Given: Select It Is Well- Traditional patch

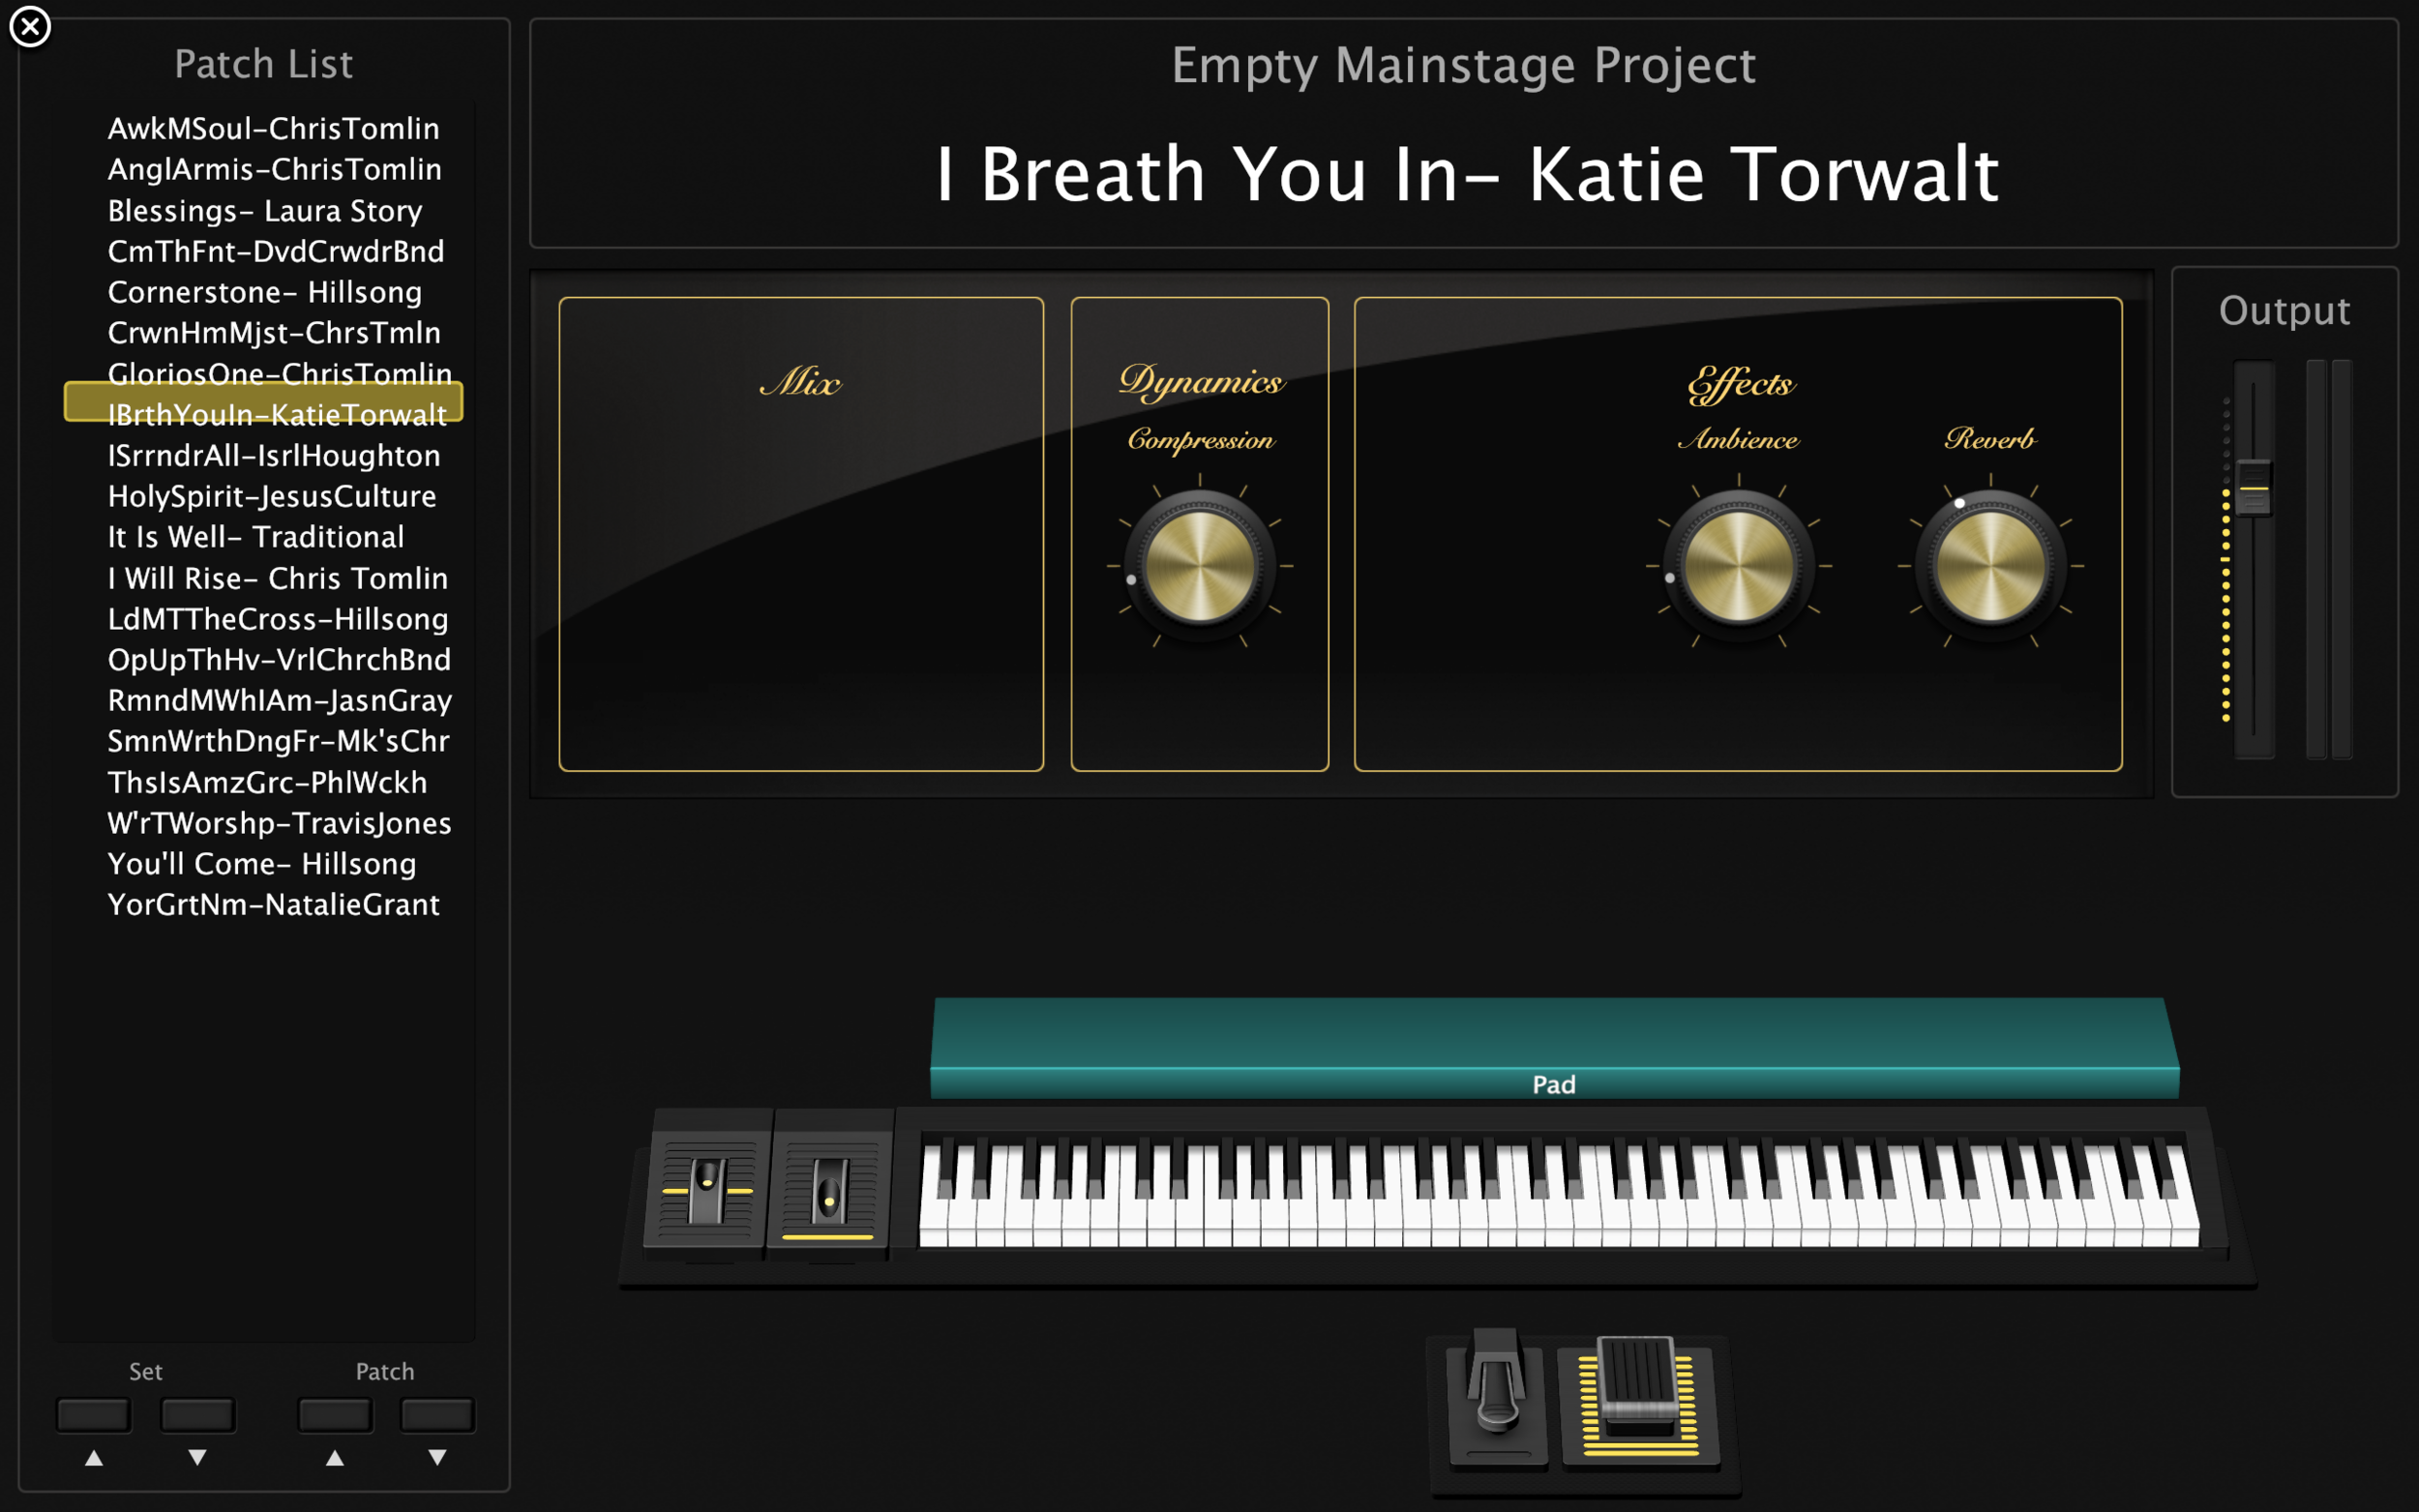Looking at the screenshot, I should coord(255,537).
